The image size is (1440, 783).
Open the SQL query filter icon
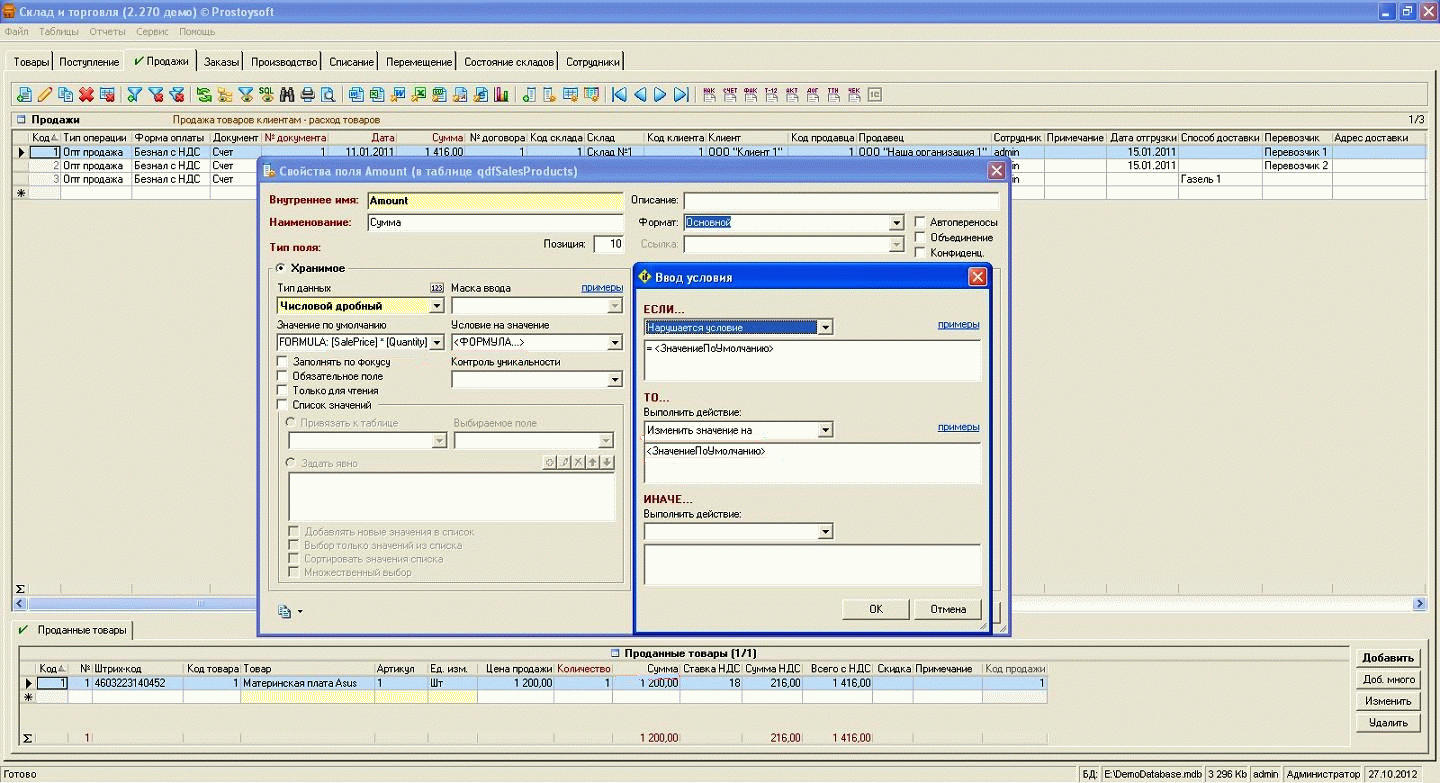pos(267,94)
